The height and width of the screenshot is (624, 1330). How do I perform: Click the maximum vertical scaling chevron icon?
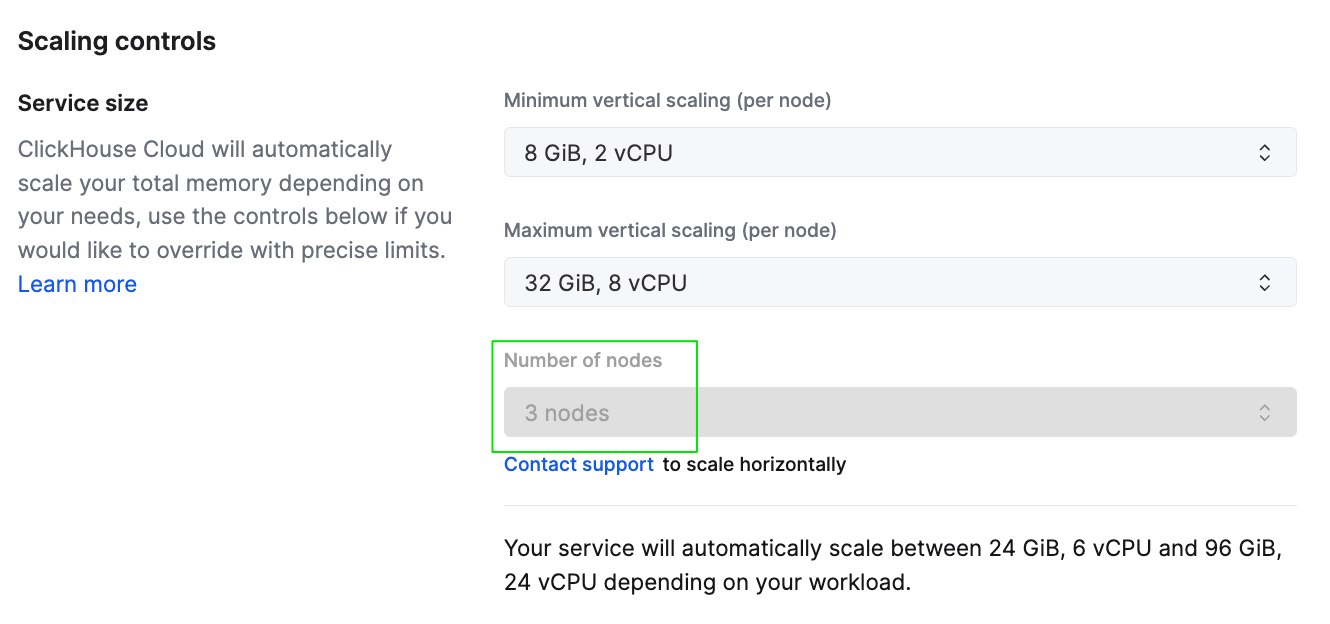[1264, 282]
